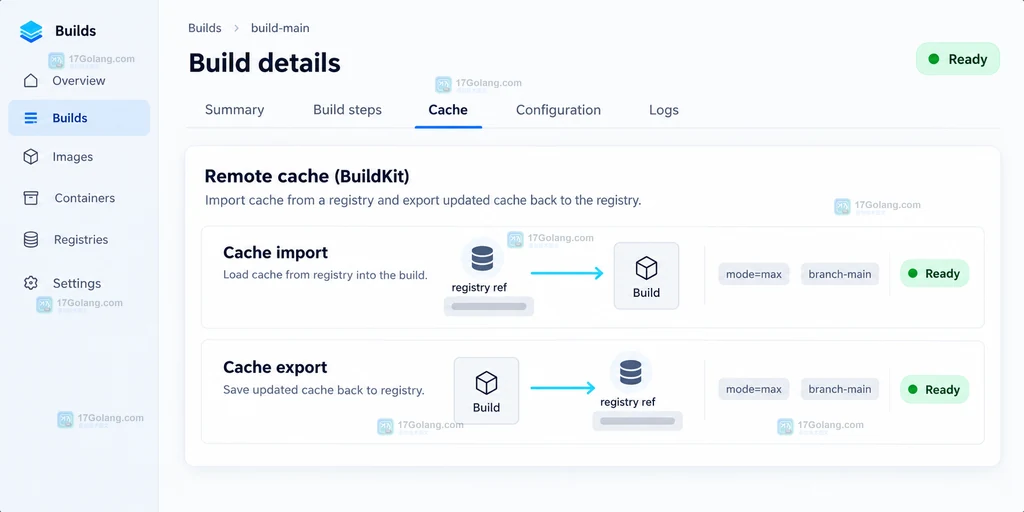Viewport: 1024px width, 512px height.
Task: Click 'Save updated cache back to registry.' text
Action: 324,391
